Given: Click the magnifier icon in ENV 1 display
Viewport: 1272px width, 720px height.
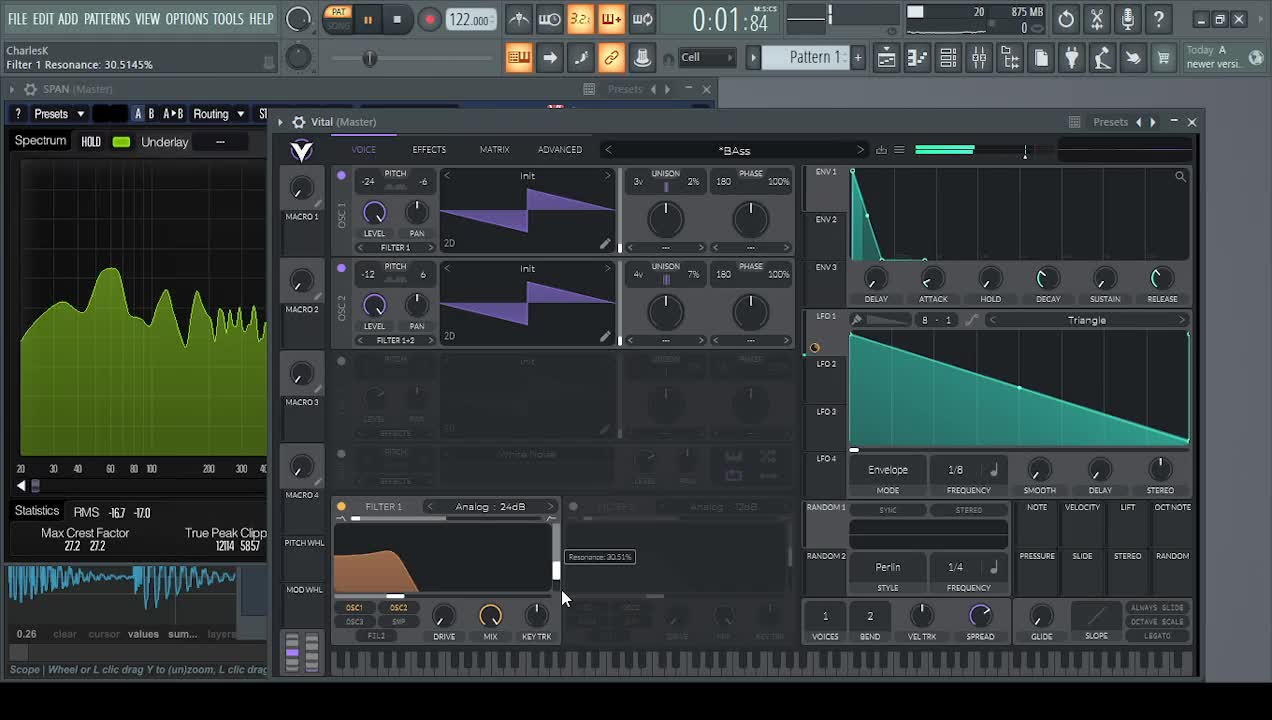Looking at the screenshot, I should pos(1180,177).
